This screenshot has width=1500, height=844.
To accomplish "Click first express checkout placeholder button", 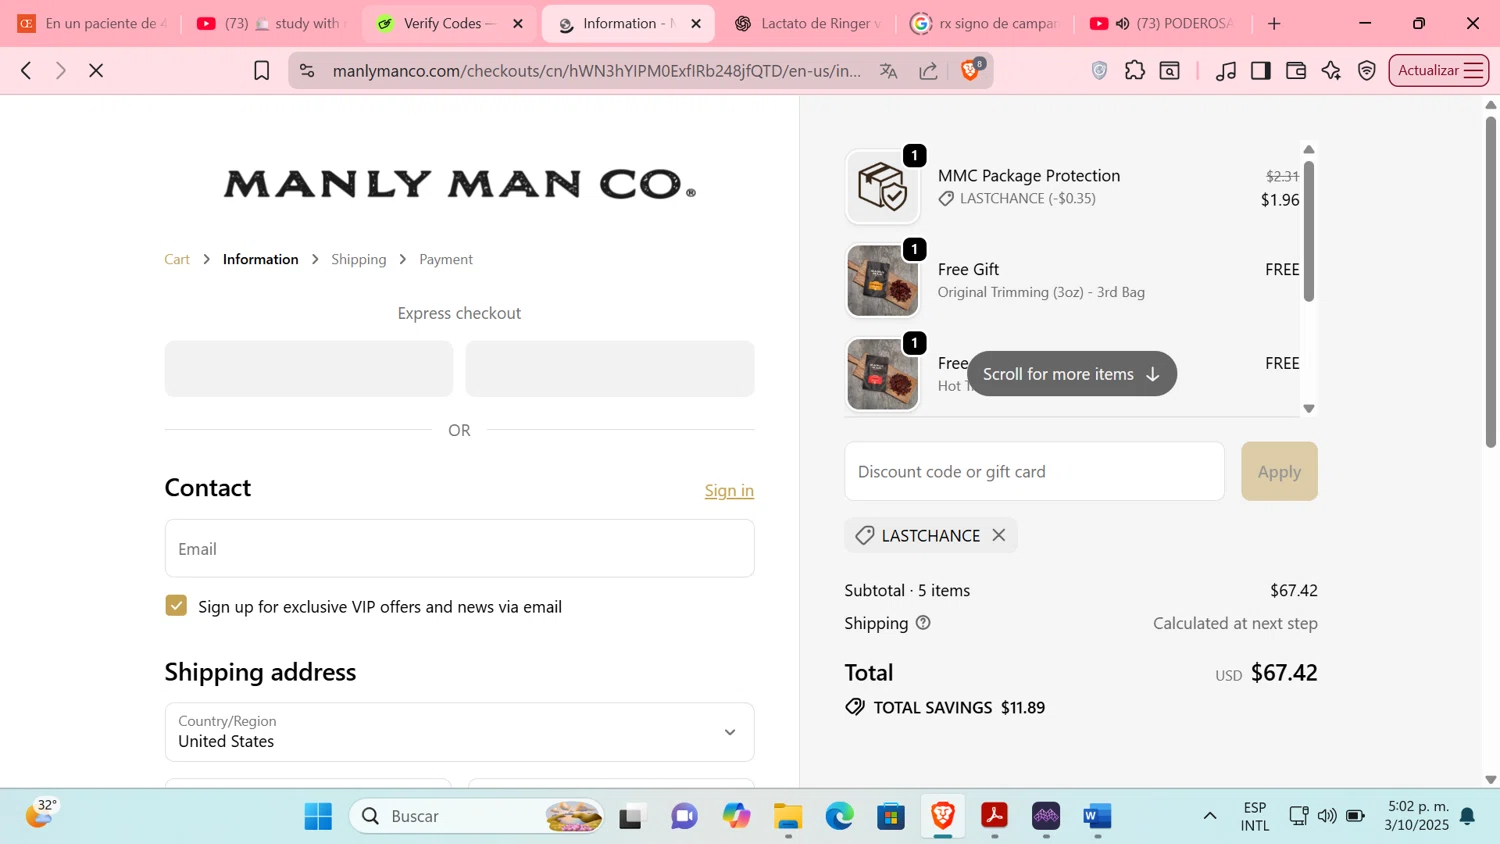I will [x=309, y=368].
